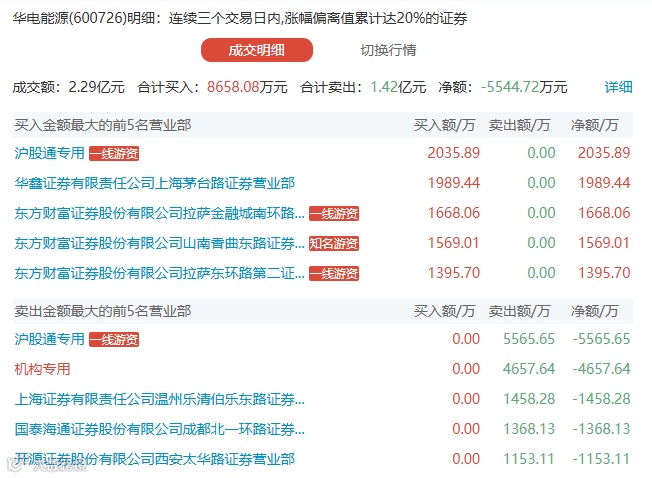This screenshot has height=478, width=652.
Task: Click 知名游资 tag on 山南香曲东路 row
Action: point(334,244)
